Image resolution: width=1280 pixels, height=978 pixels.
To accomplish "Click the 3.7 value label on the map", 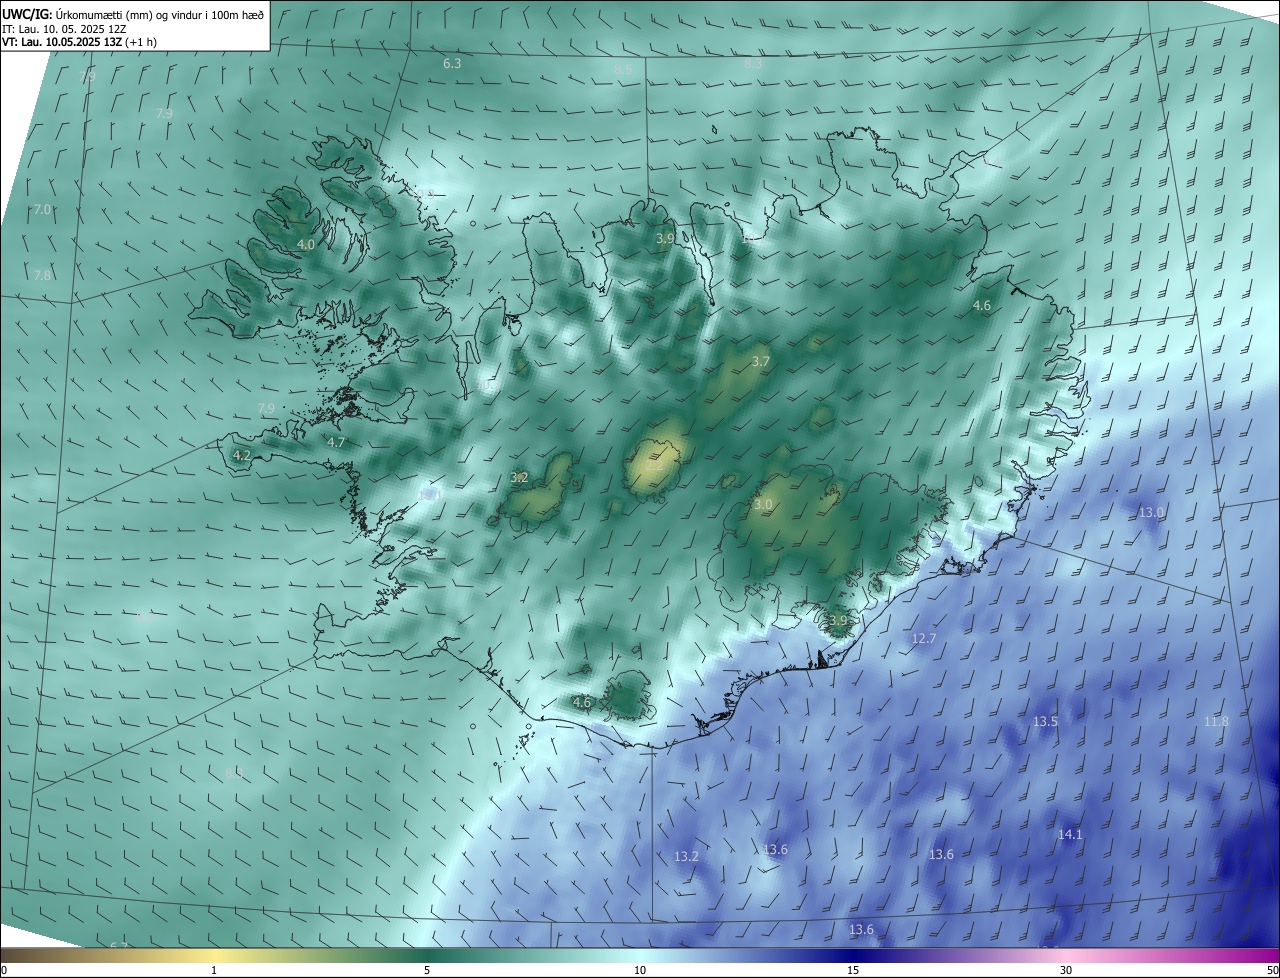I will (761, 362).
